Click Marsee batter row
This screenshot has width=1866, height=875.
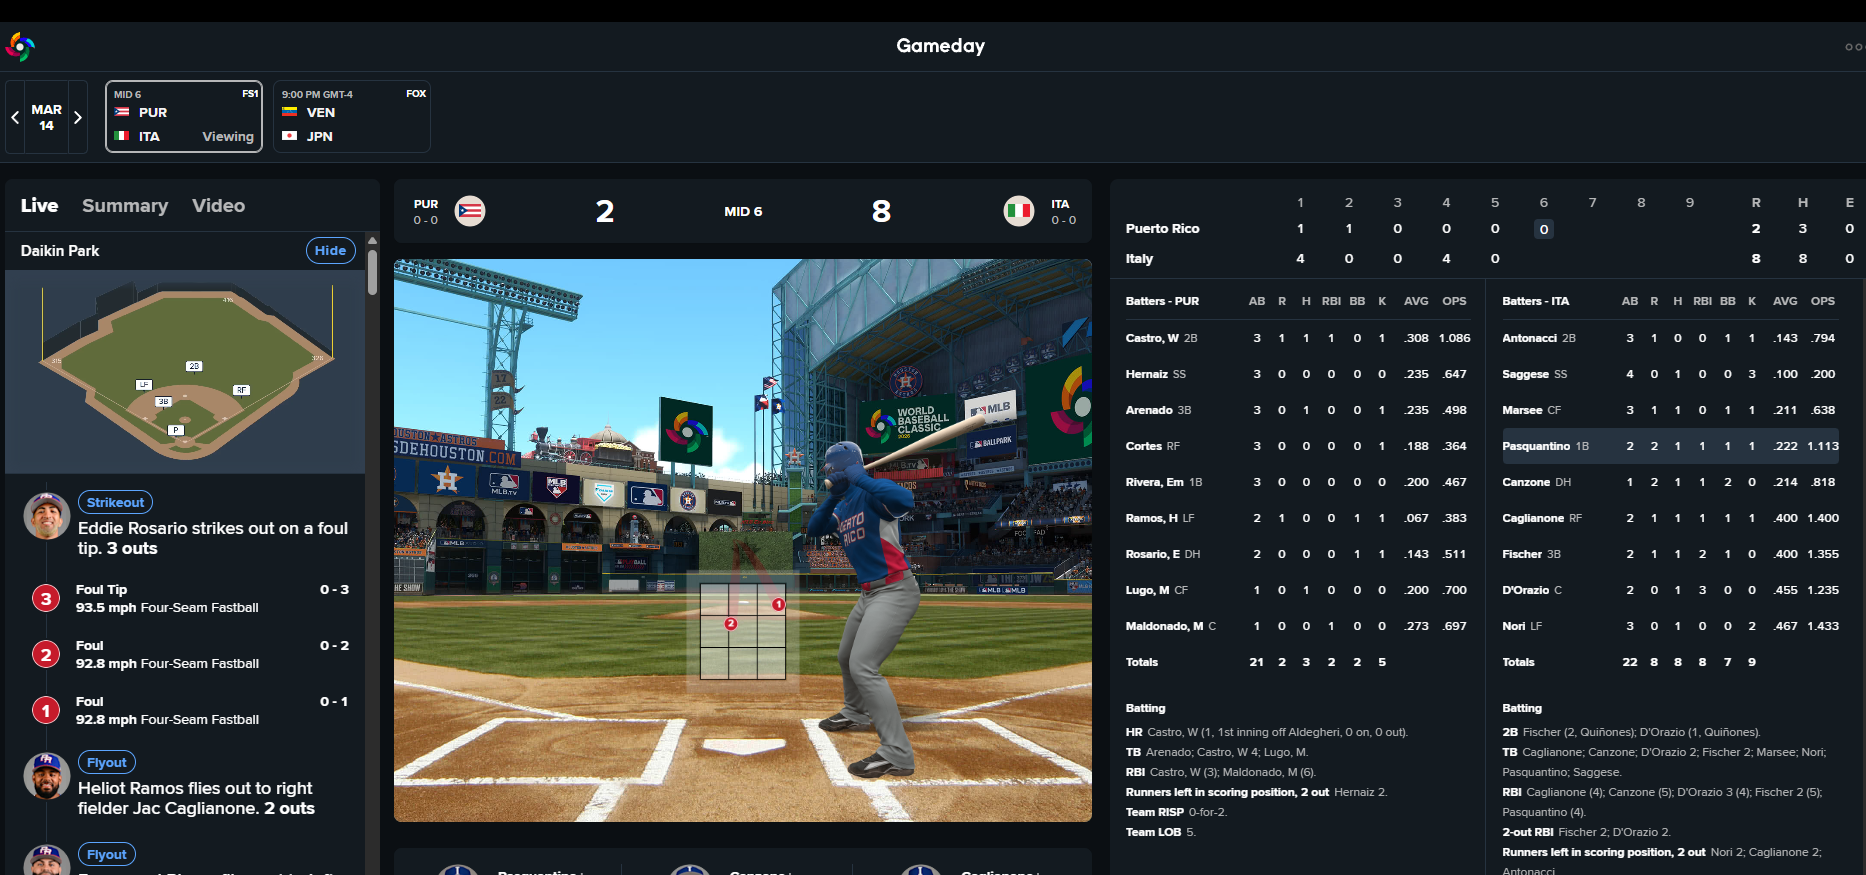tap(1671, 410)
